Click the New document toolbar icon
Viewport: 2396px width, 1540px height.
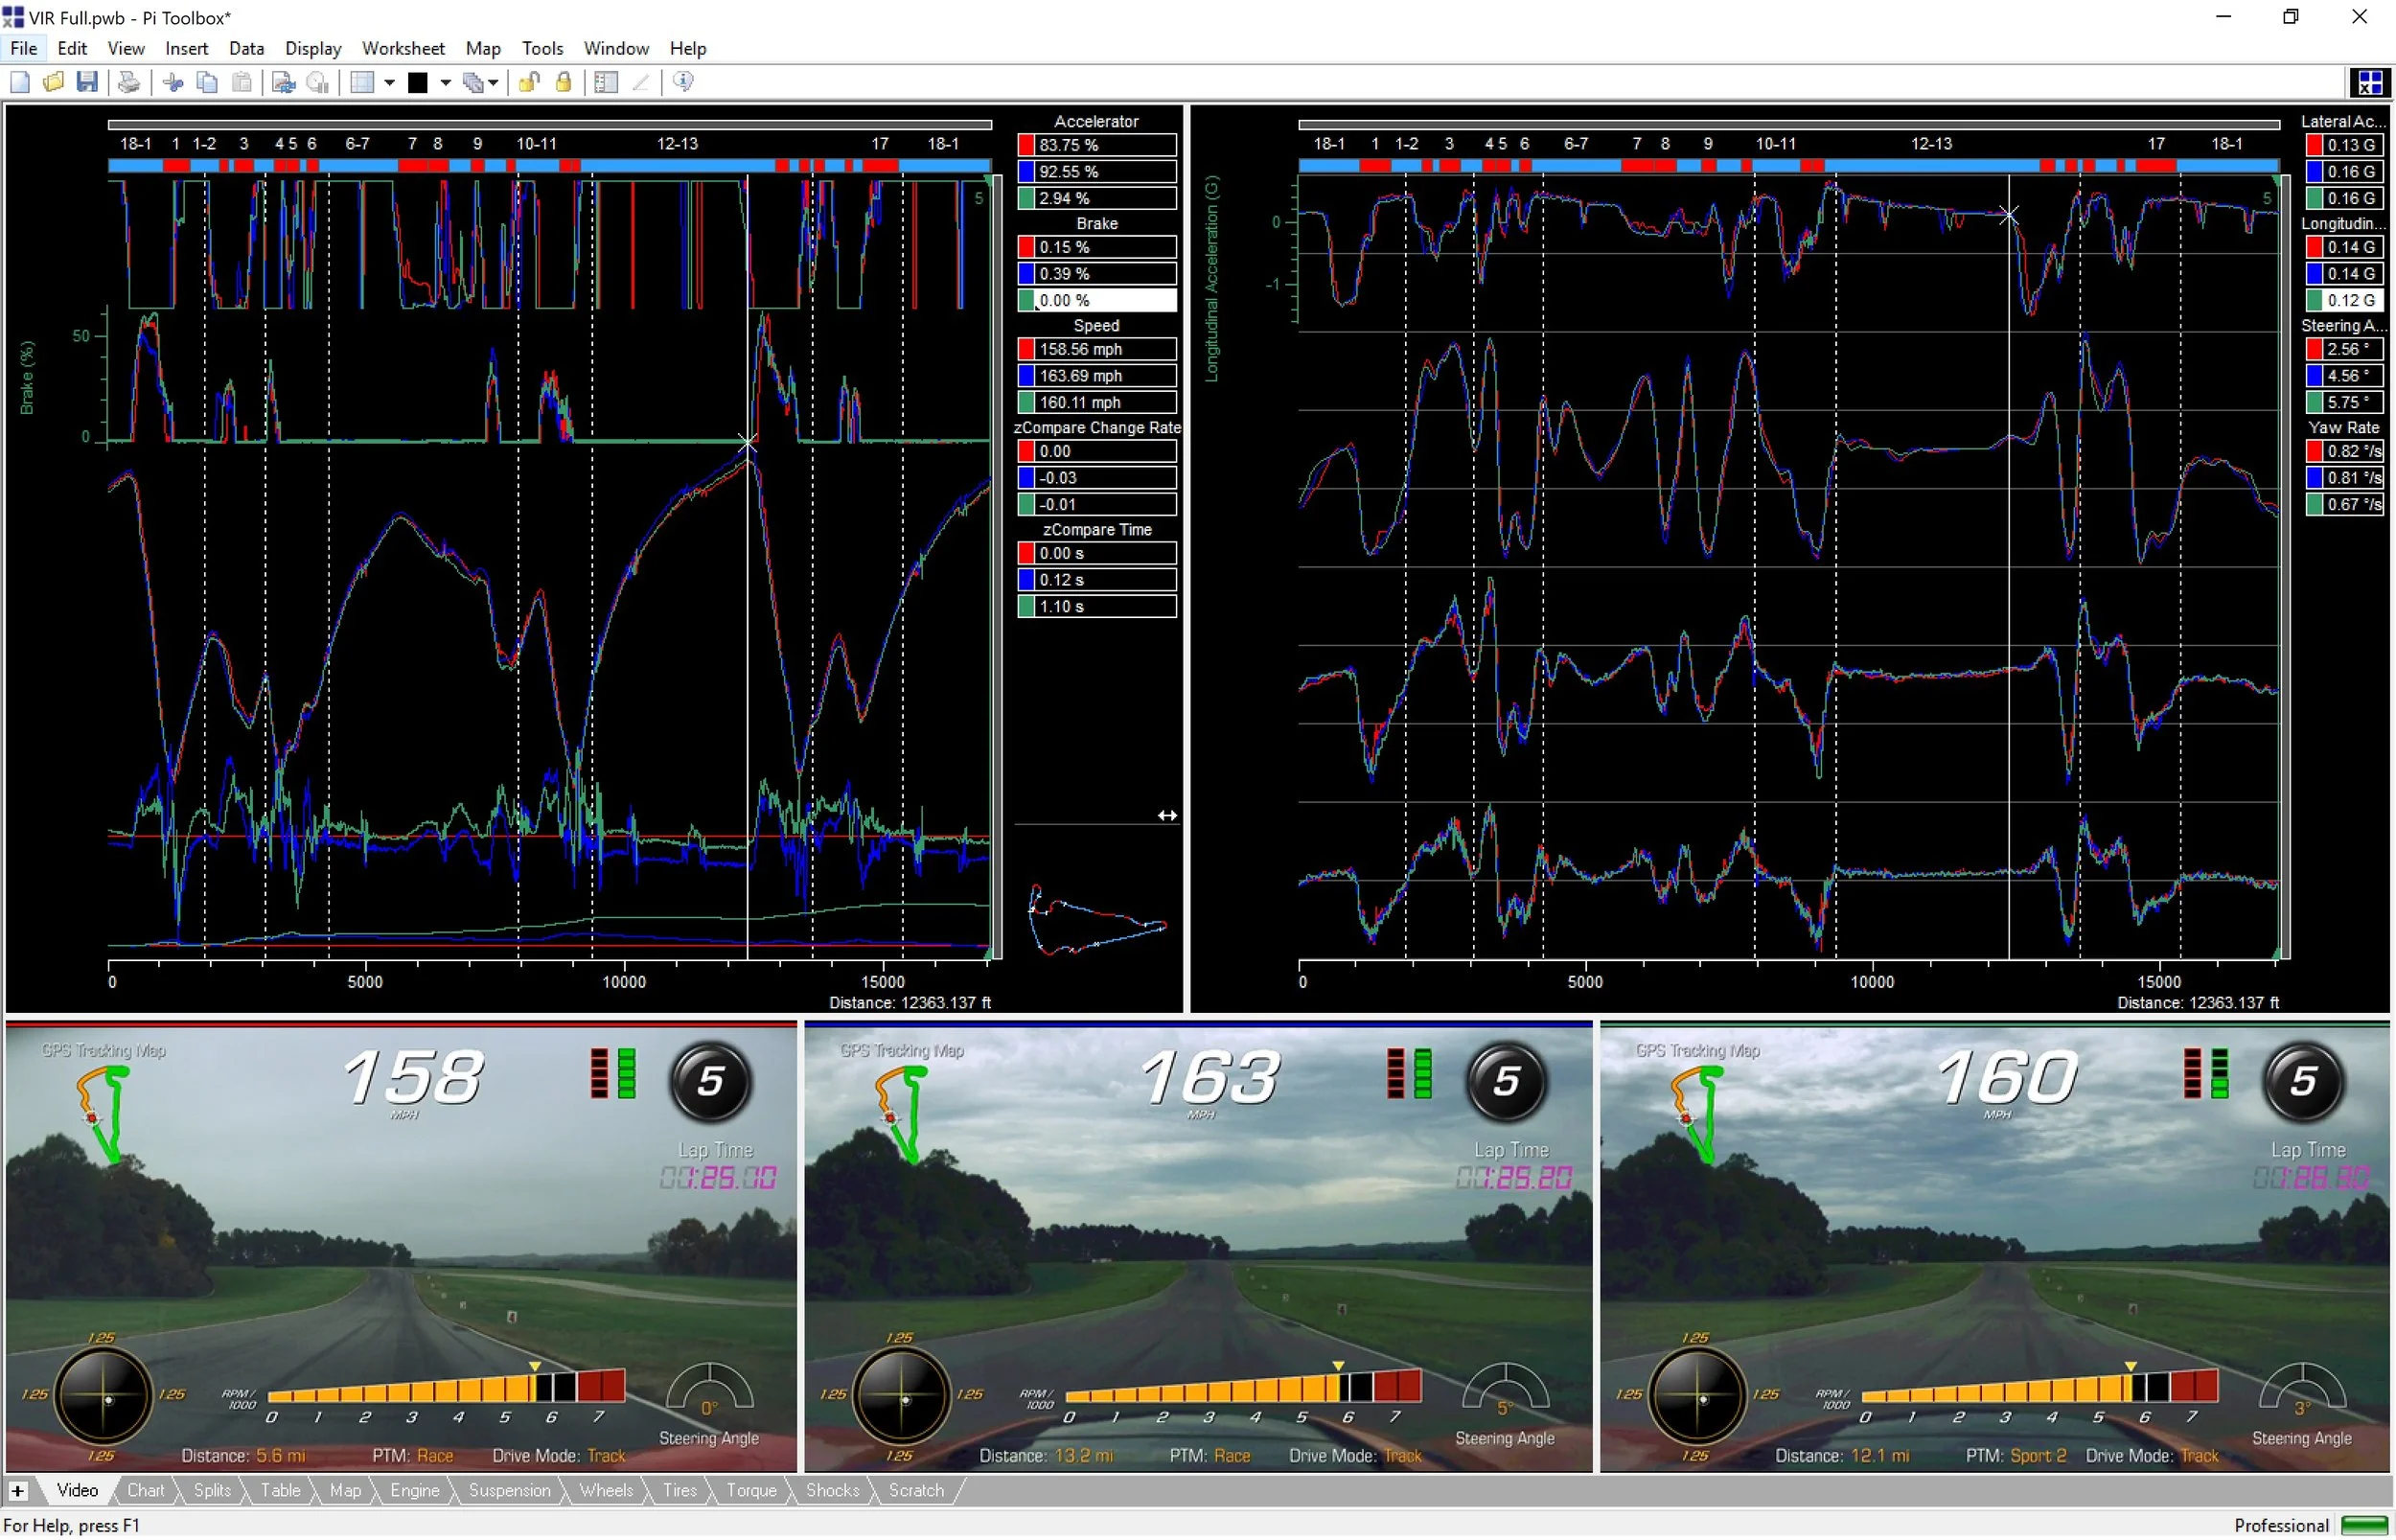[x=20, y=83]
